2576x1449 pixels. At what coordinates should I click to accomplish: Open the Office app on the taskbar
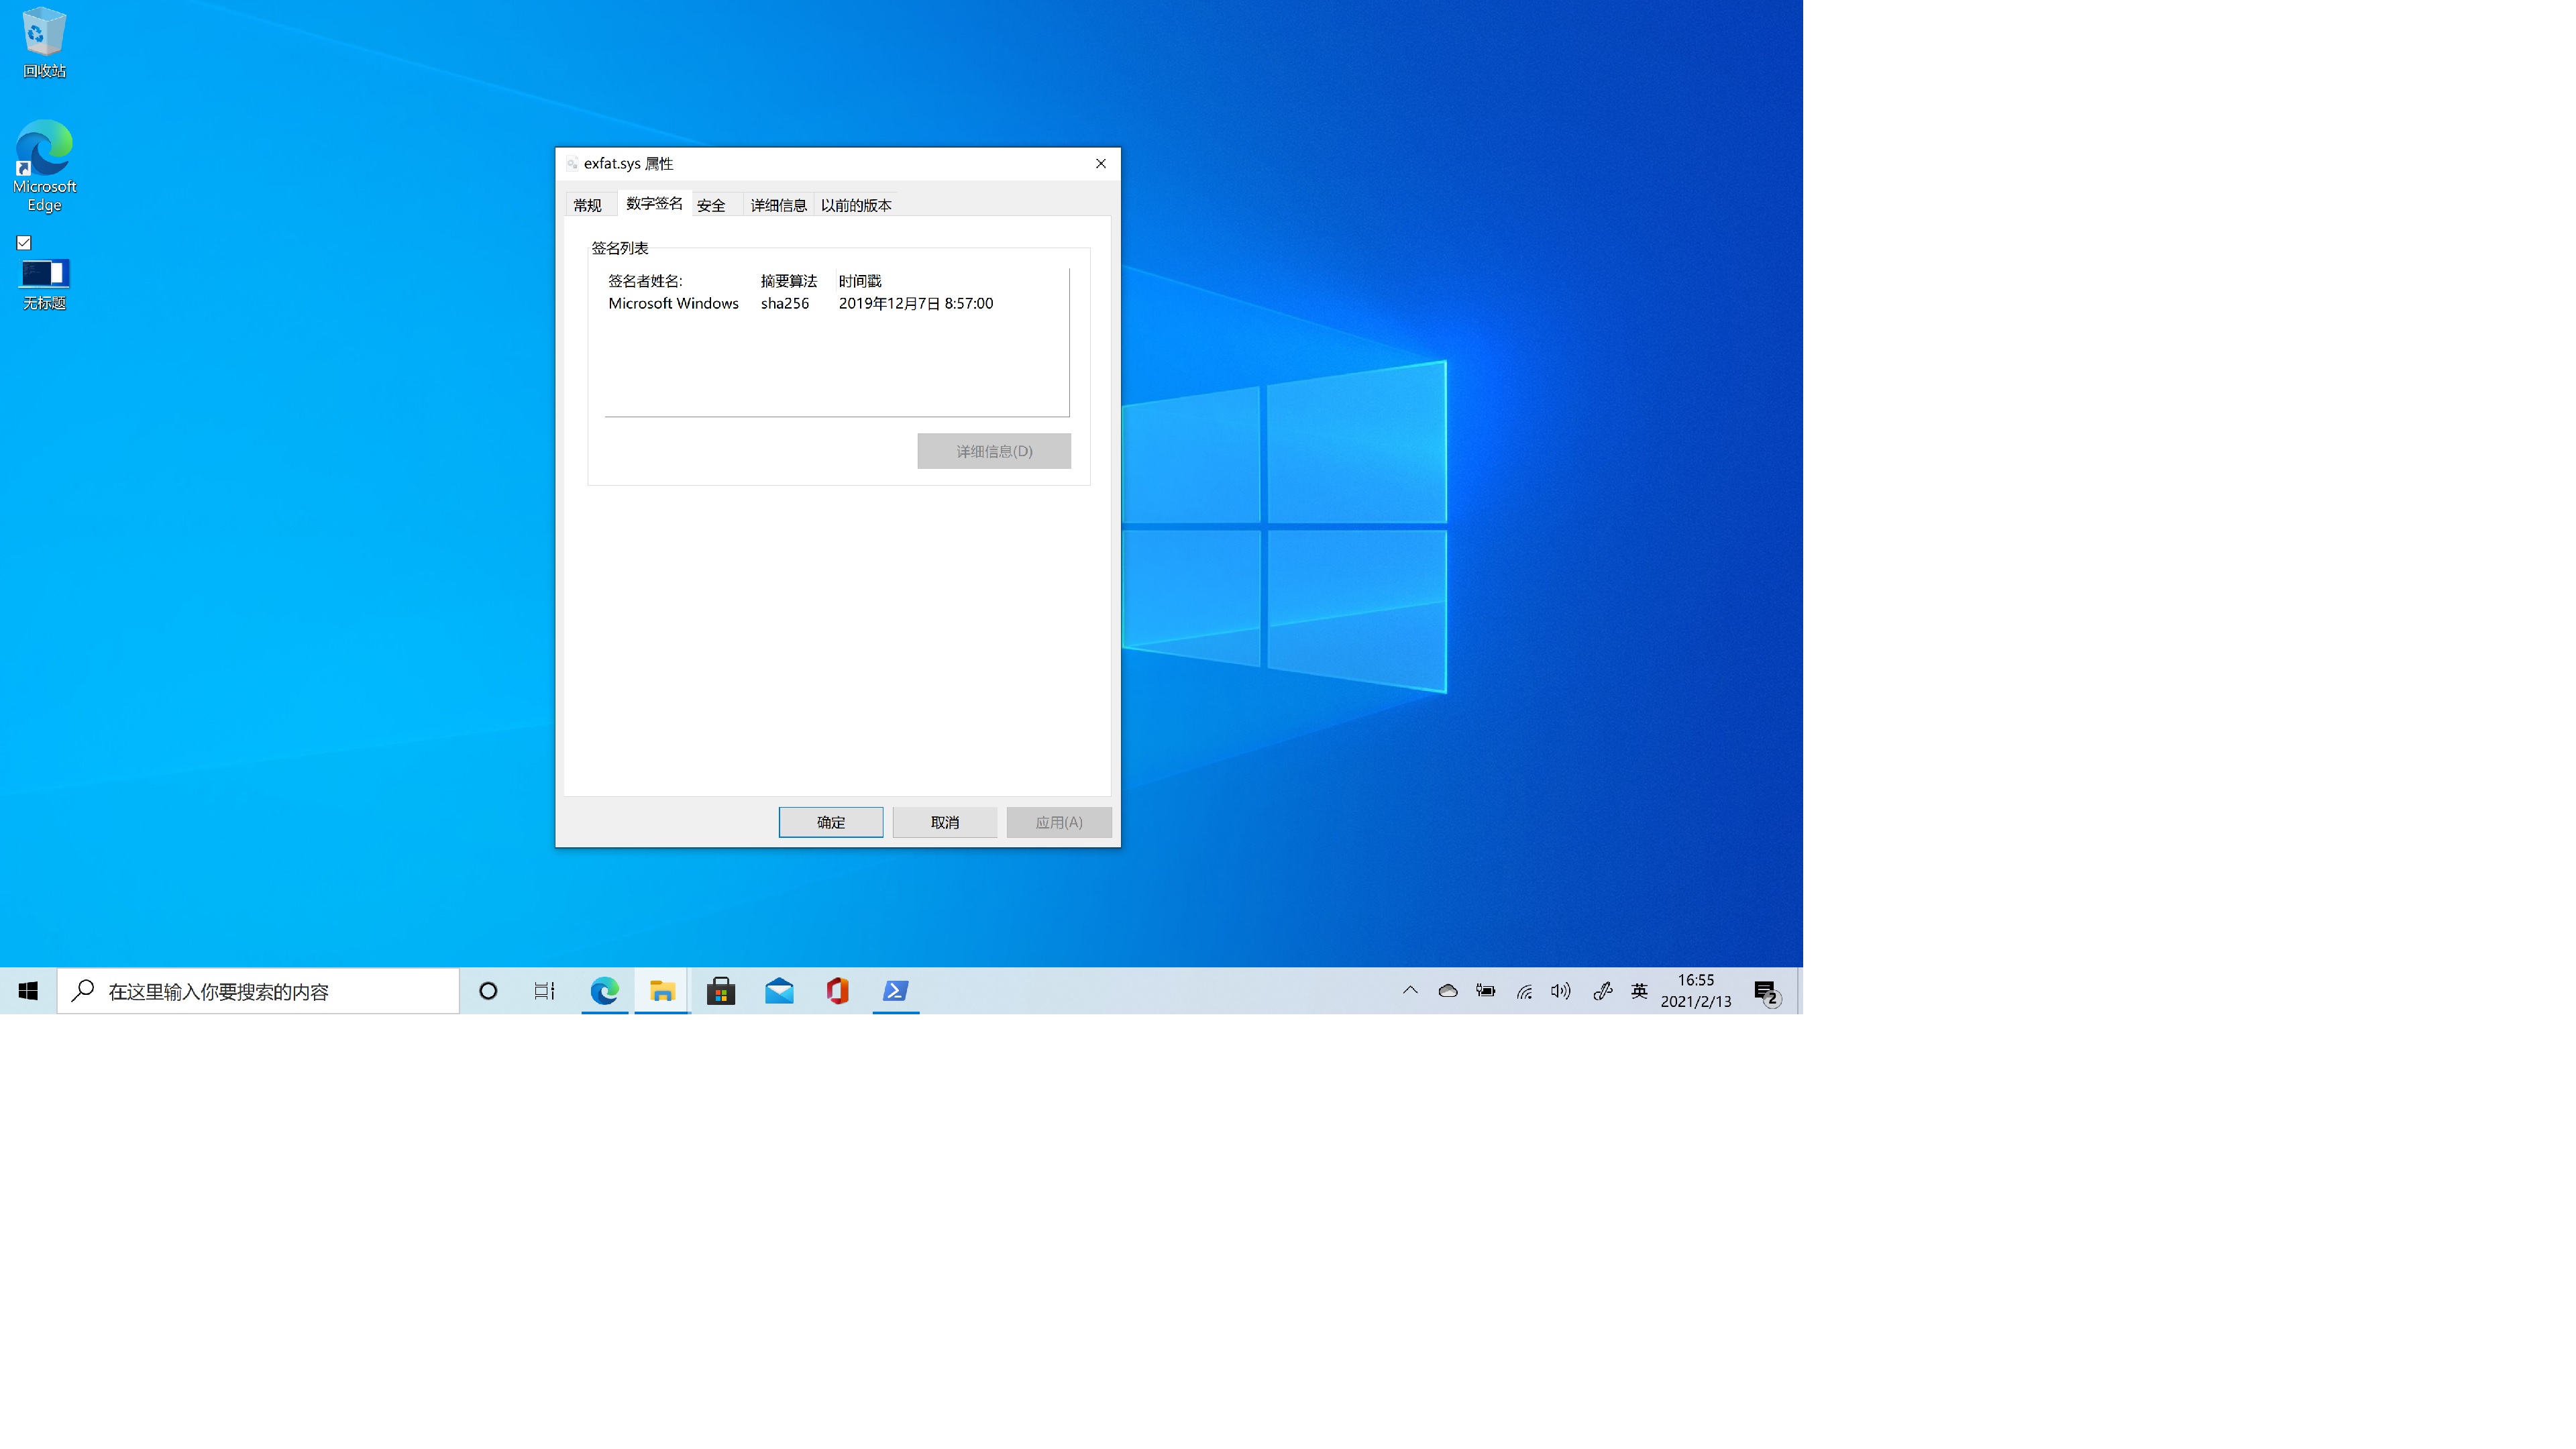tap(837, 991)
